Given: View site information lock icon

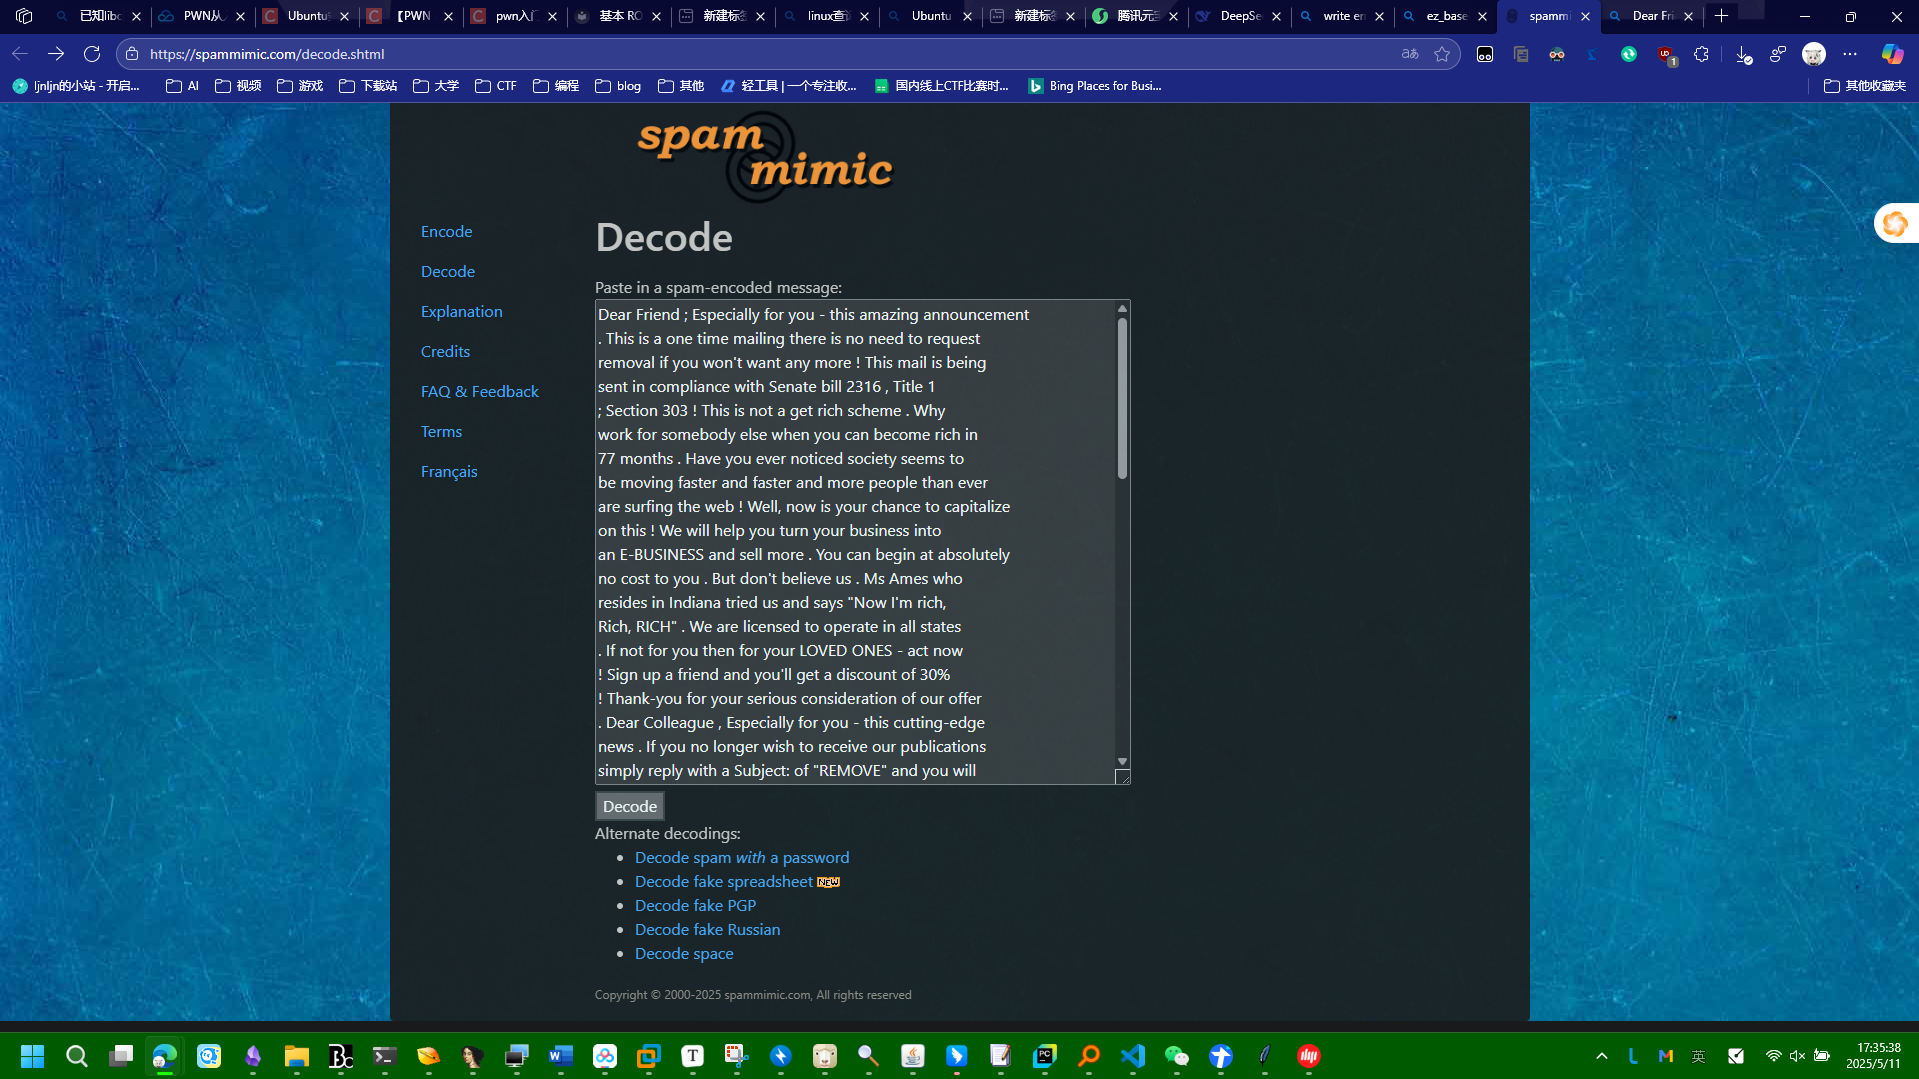Looking at the screenshot, I should coord(132,54).
